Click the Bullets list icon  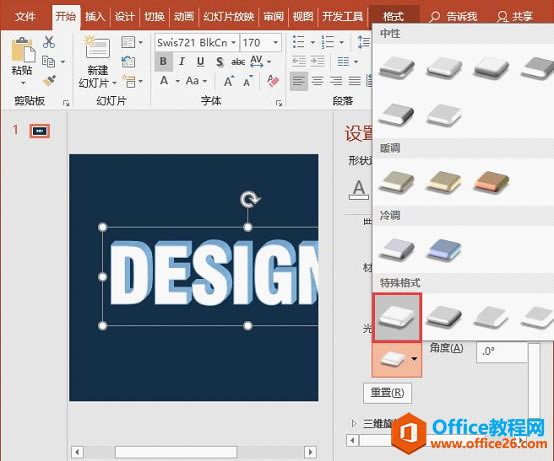tap(299, 42)
